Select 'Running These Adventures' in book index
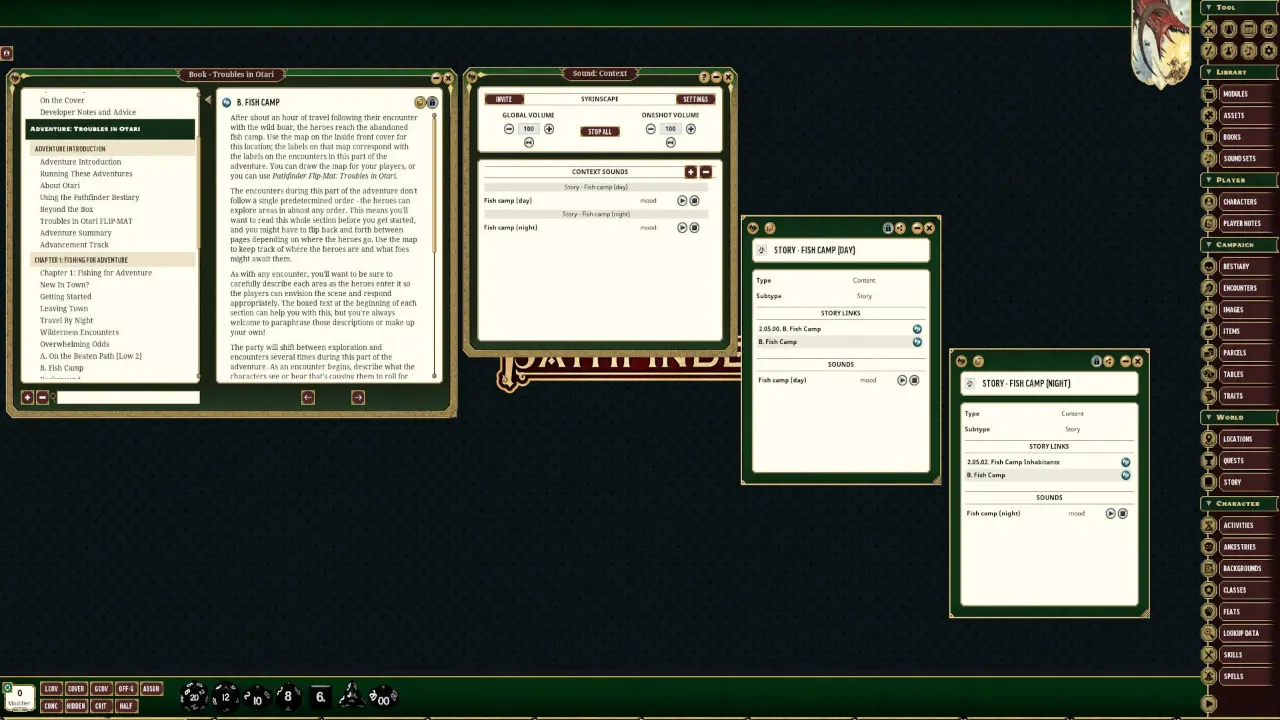 tap(86, 174)
